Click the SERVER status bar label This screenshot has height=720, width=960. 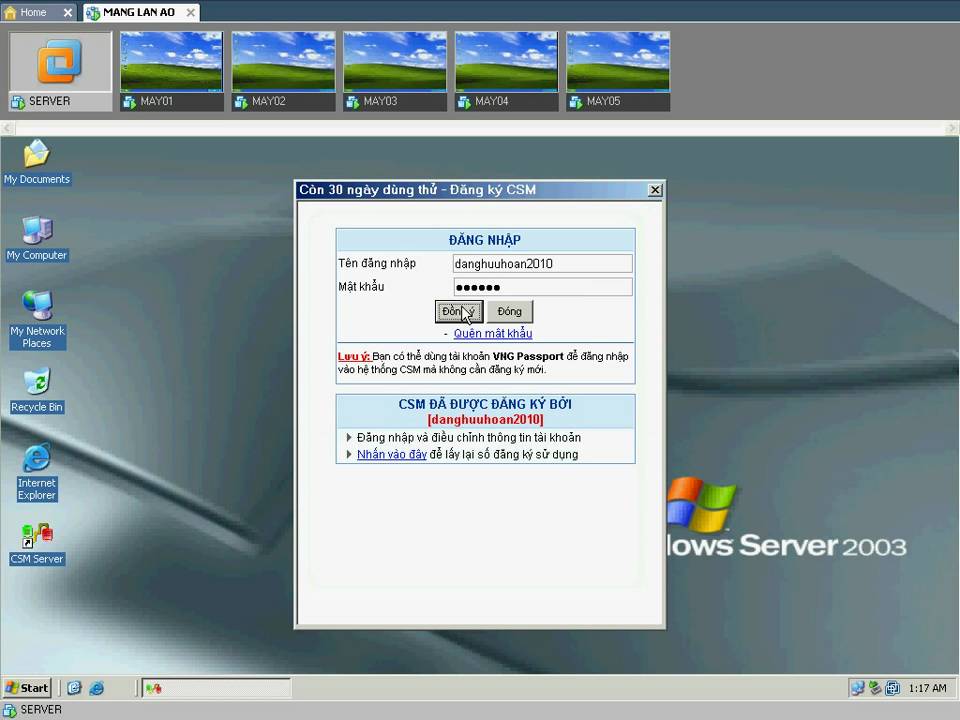click(41, 710)
